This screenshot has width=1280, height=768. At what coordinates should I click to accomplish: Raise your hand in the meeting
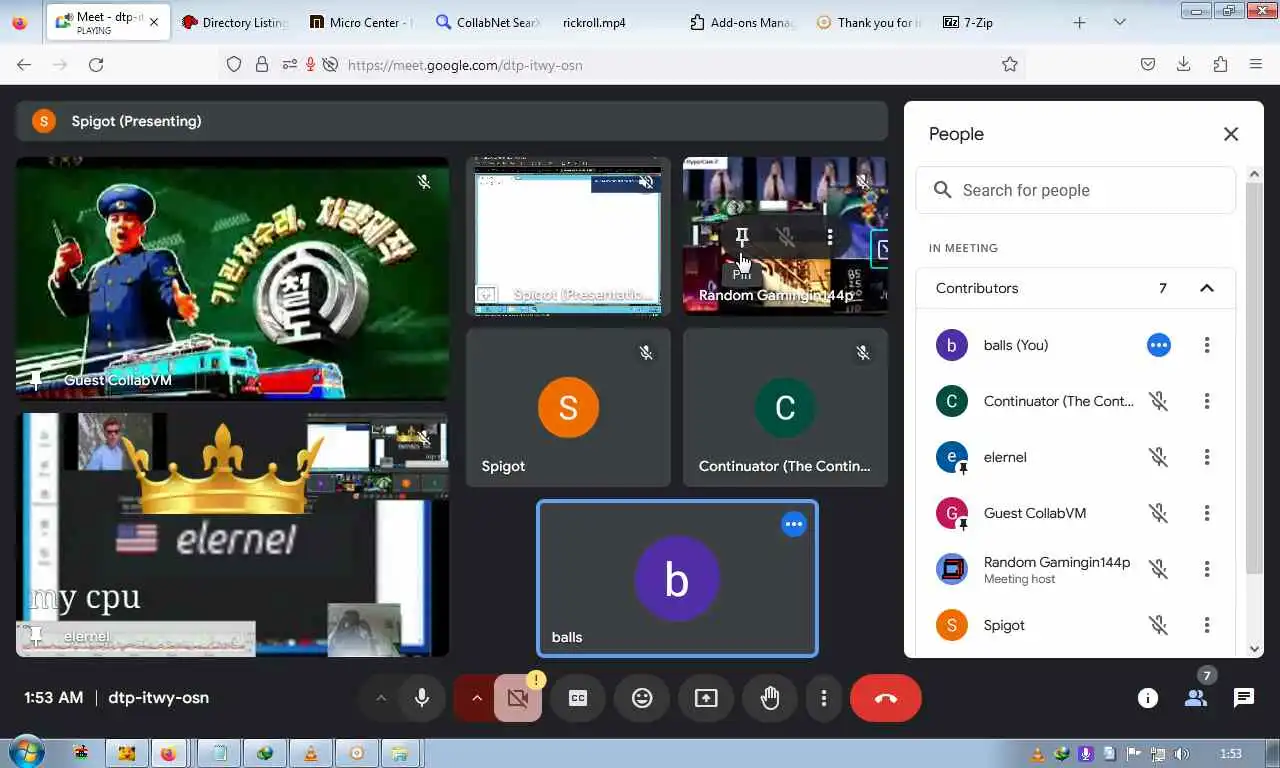[x=770, y=698]
